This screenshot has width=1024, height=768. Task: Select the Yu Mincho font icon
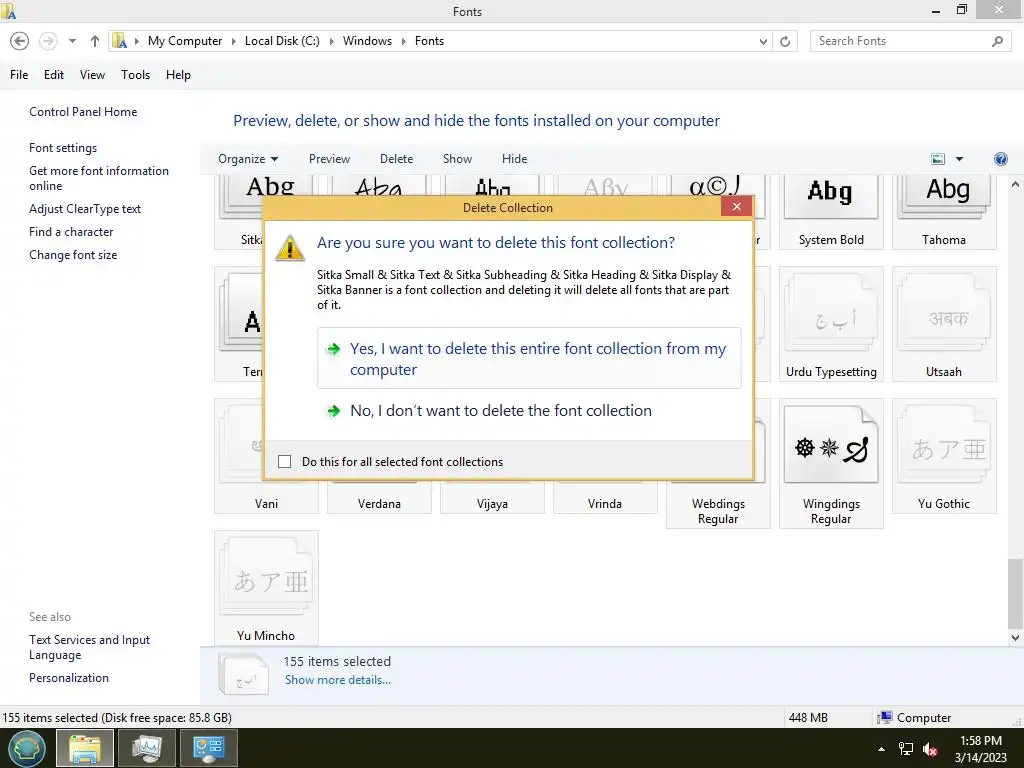click(266, 577)
